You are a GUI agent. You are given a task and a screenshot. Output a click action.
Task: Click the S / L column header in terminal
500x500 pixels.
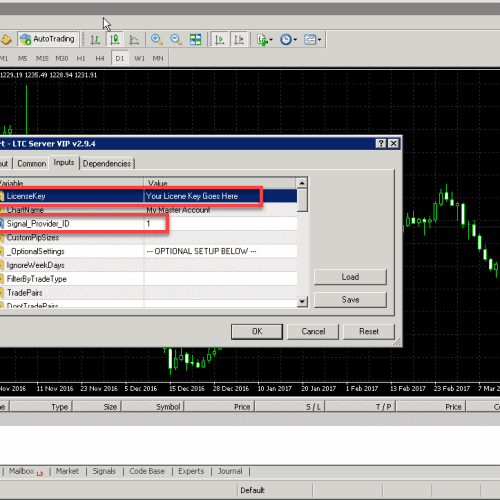tap(290, 407)
